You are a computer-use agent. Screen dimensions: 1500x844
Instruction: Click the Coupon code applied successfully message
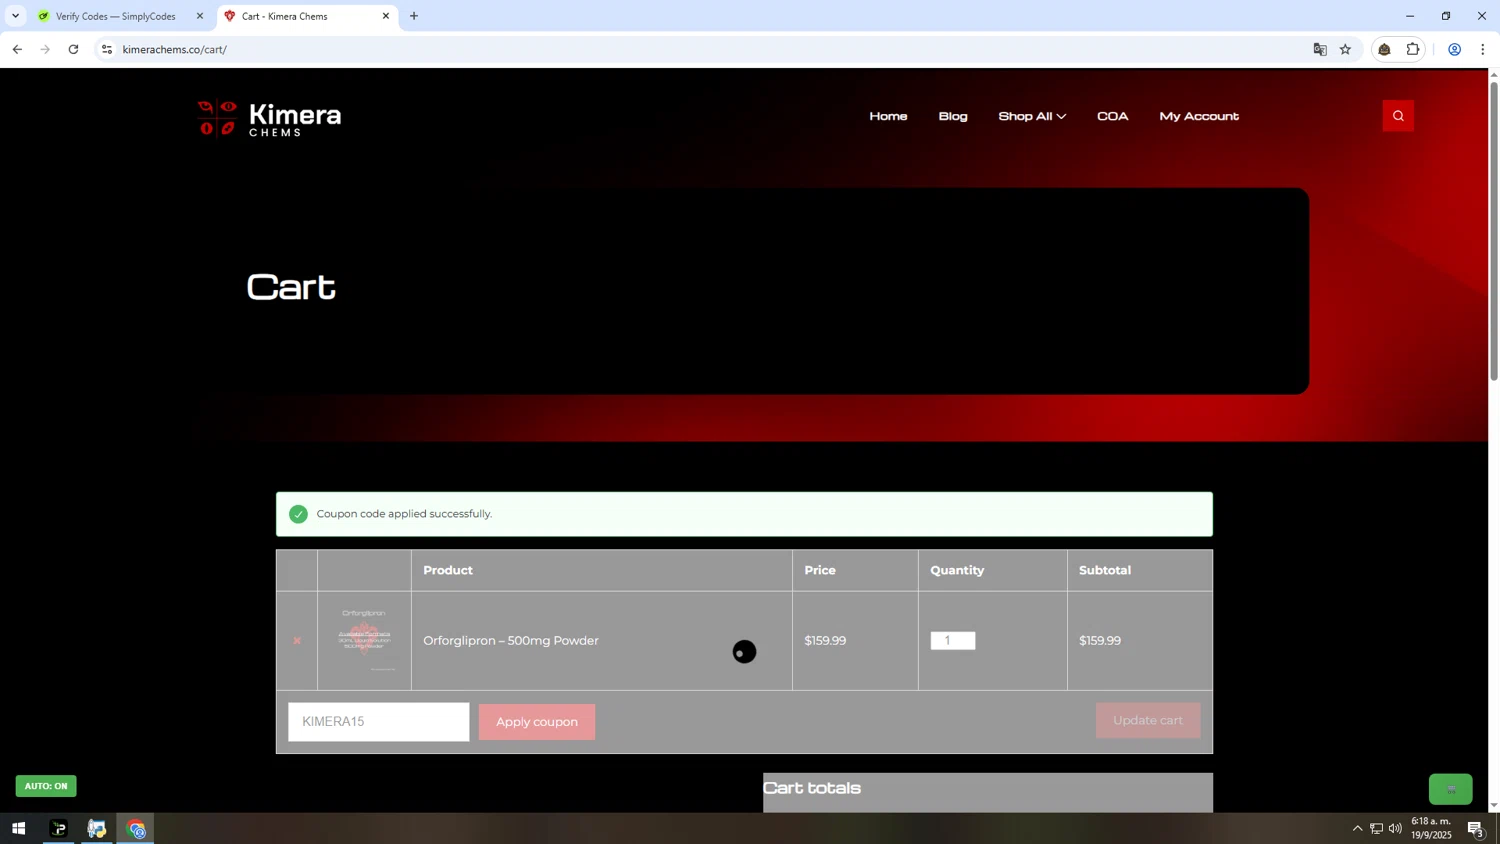[x=404, y=514]
